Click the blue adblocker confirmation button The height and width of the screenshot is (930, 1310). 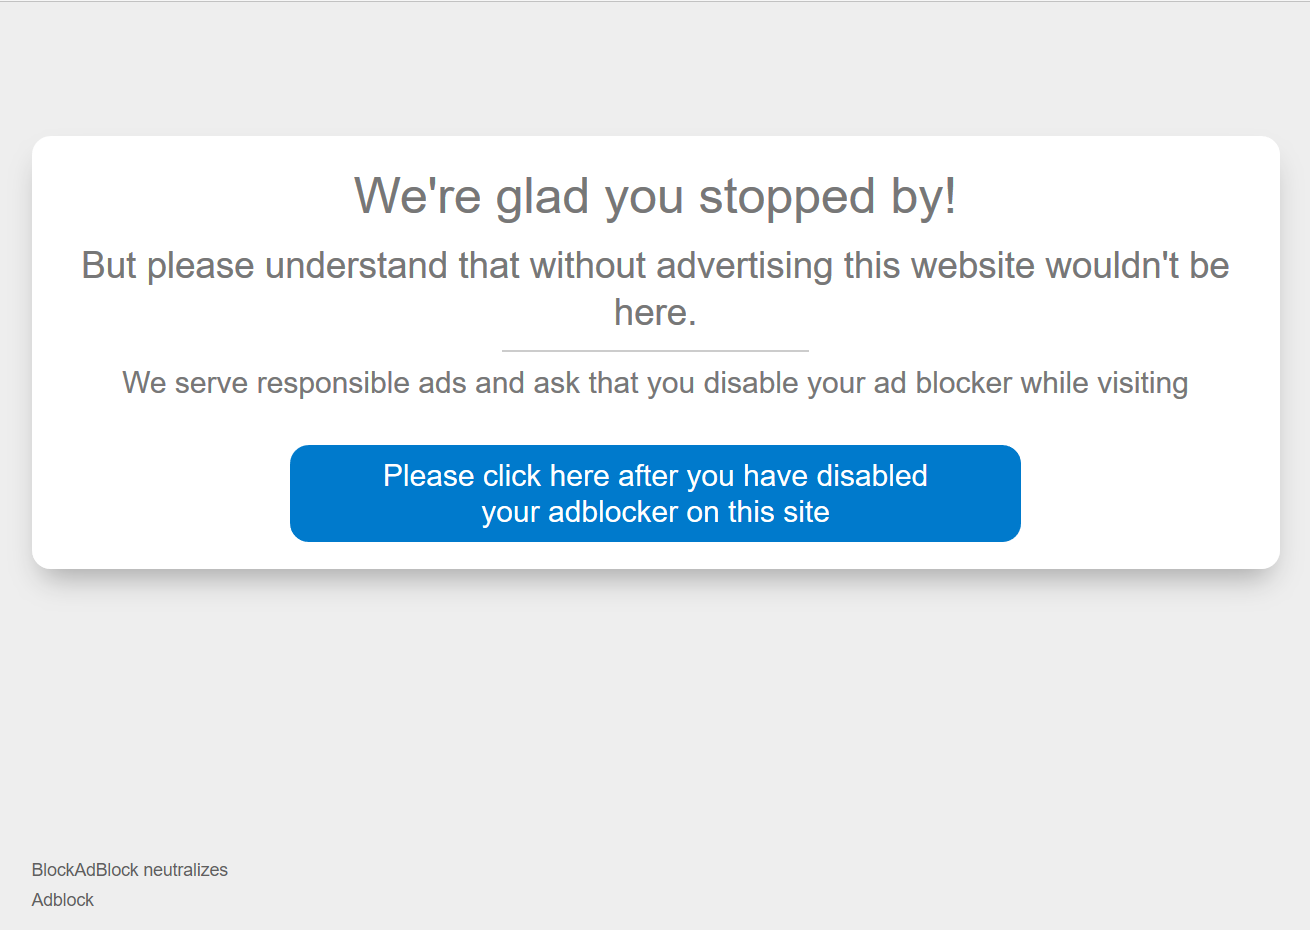coord(655,493)
